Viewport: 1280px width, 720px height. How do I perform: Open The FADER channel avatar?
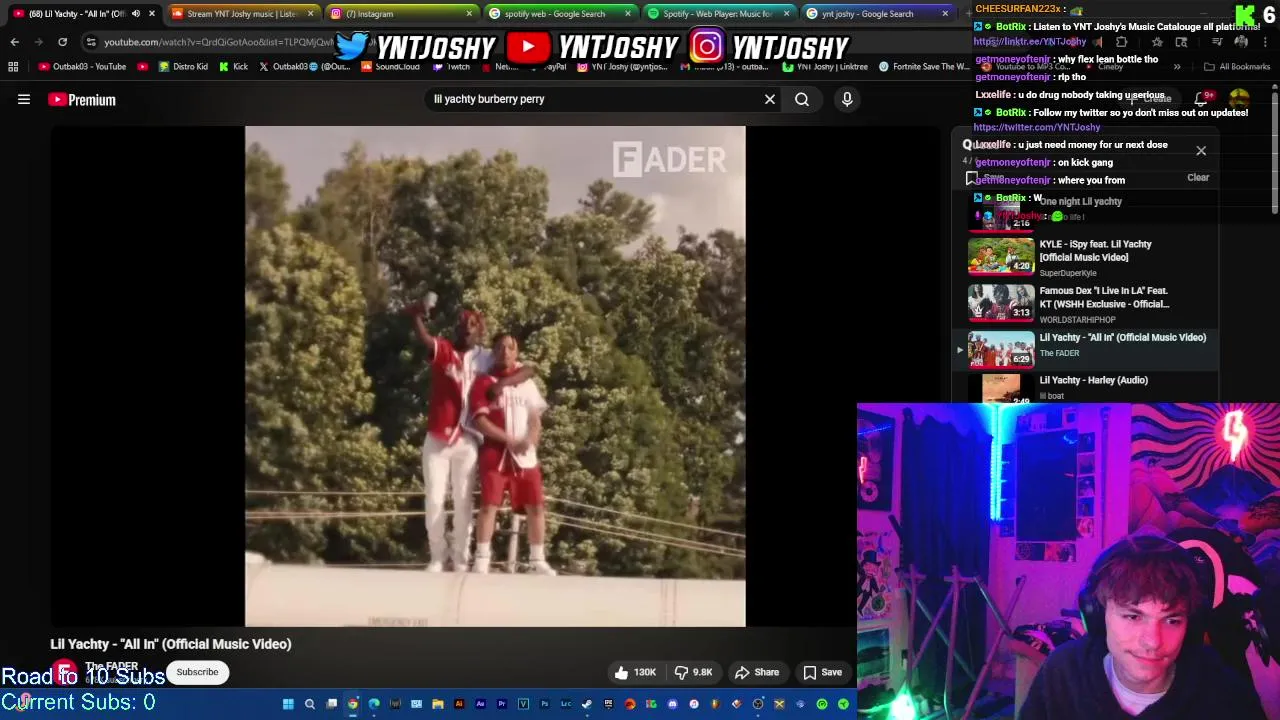tap(64, 671)
